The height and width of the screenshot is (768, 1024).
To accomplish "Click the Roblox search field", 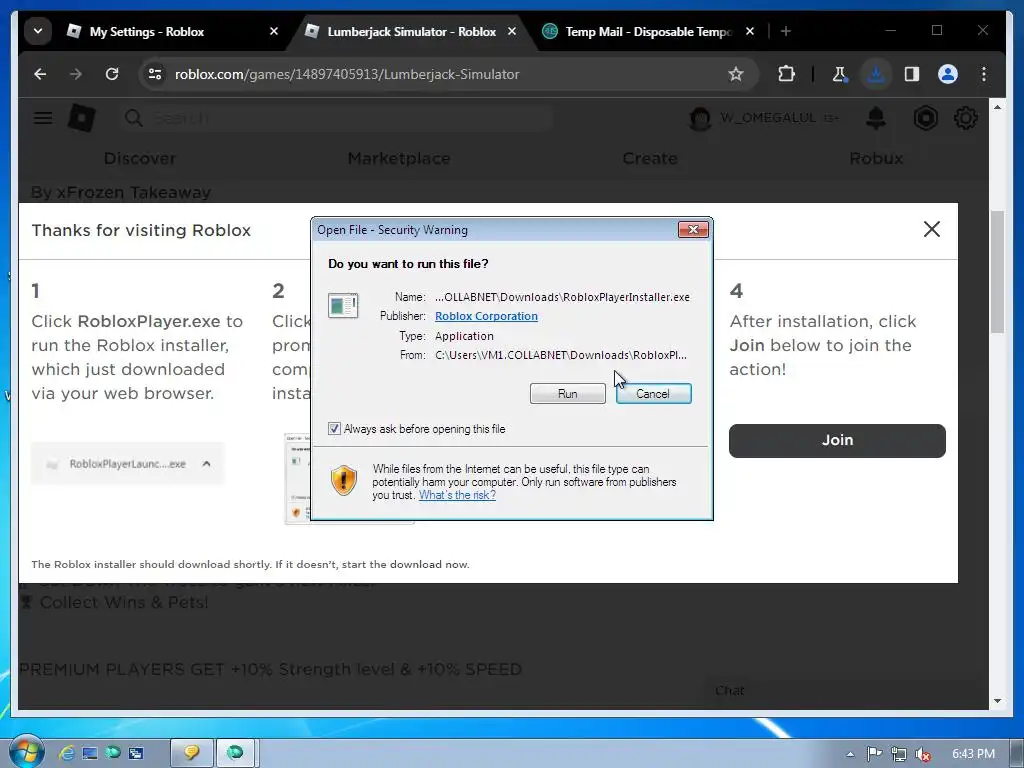I will click(338, 118).
